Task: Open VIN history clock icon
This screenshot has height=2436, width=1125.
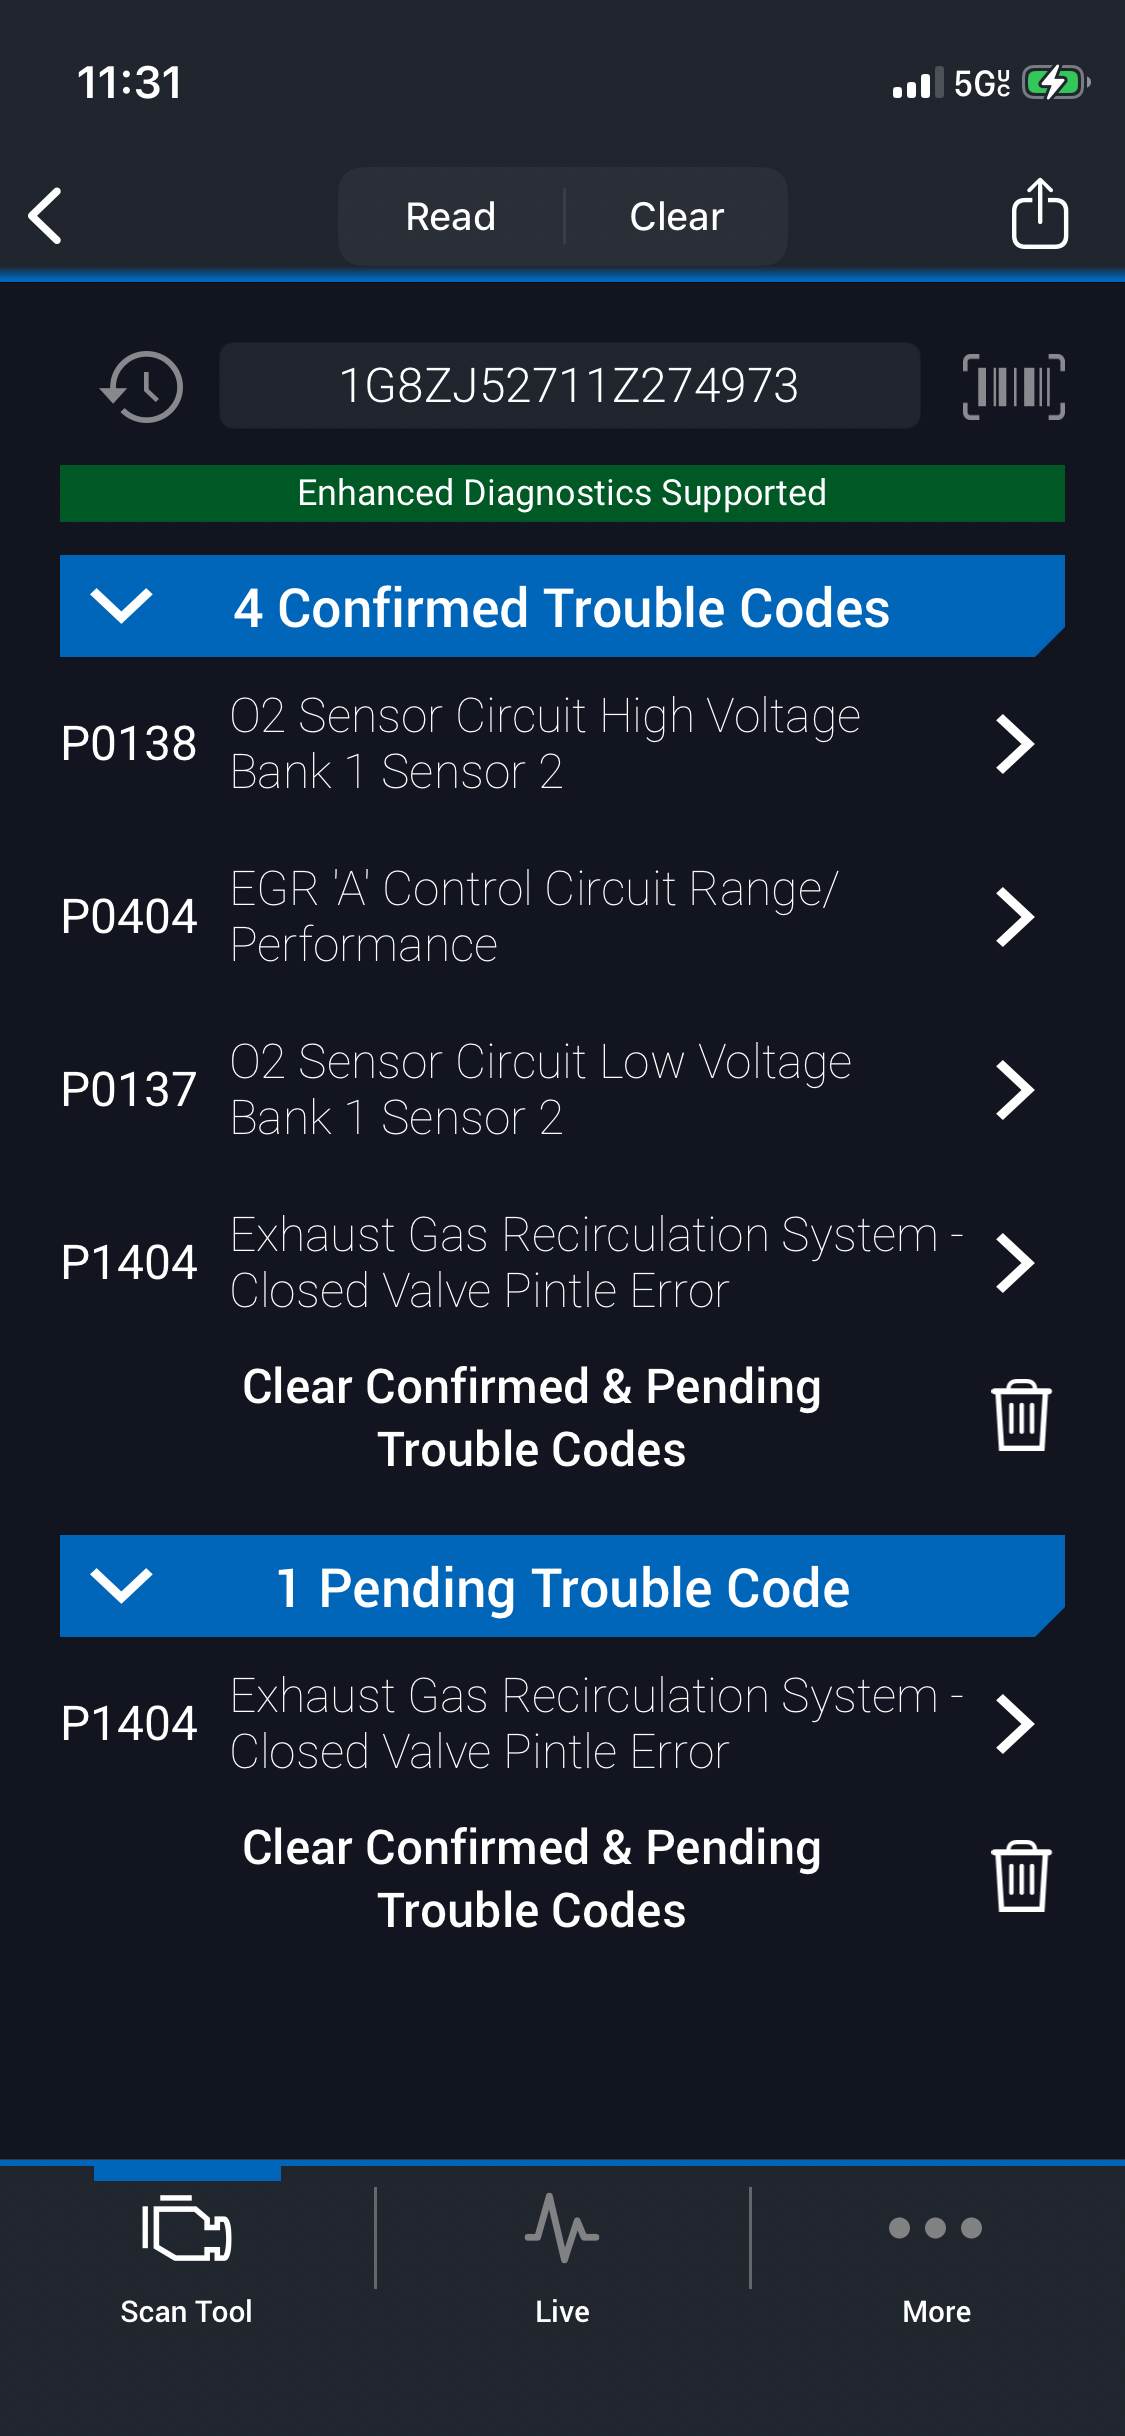Action: [142, 386]
